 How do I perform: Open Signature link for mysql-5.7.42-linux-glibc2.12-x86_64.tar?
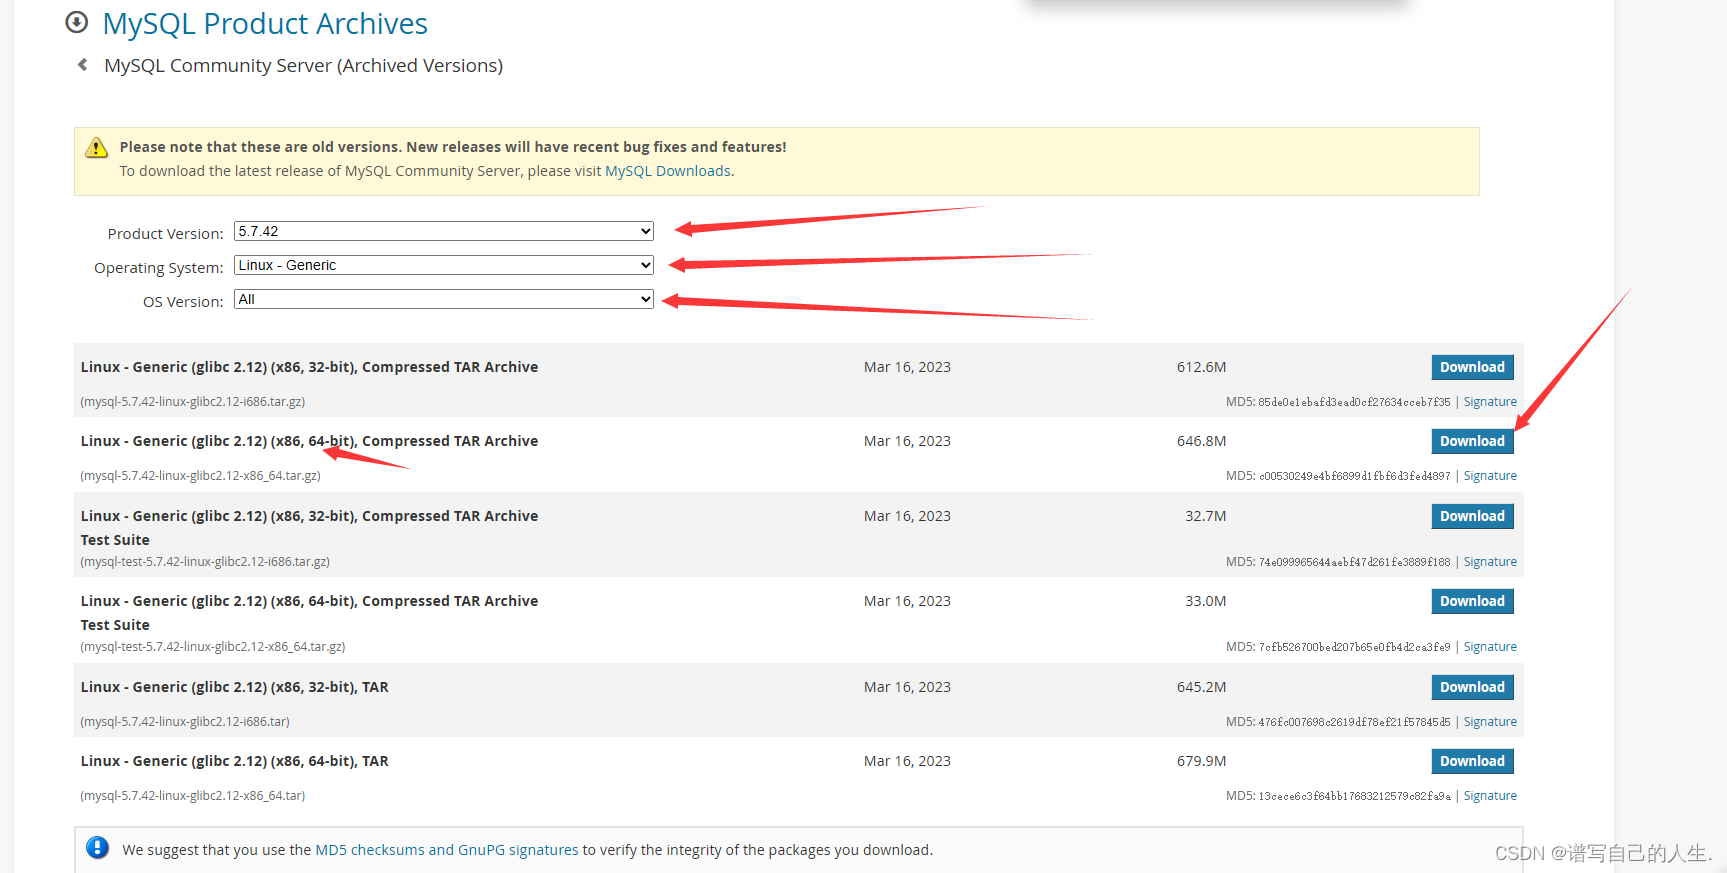pyautogui.click(x=1490, y=796)
